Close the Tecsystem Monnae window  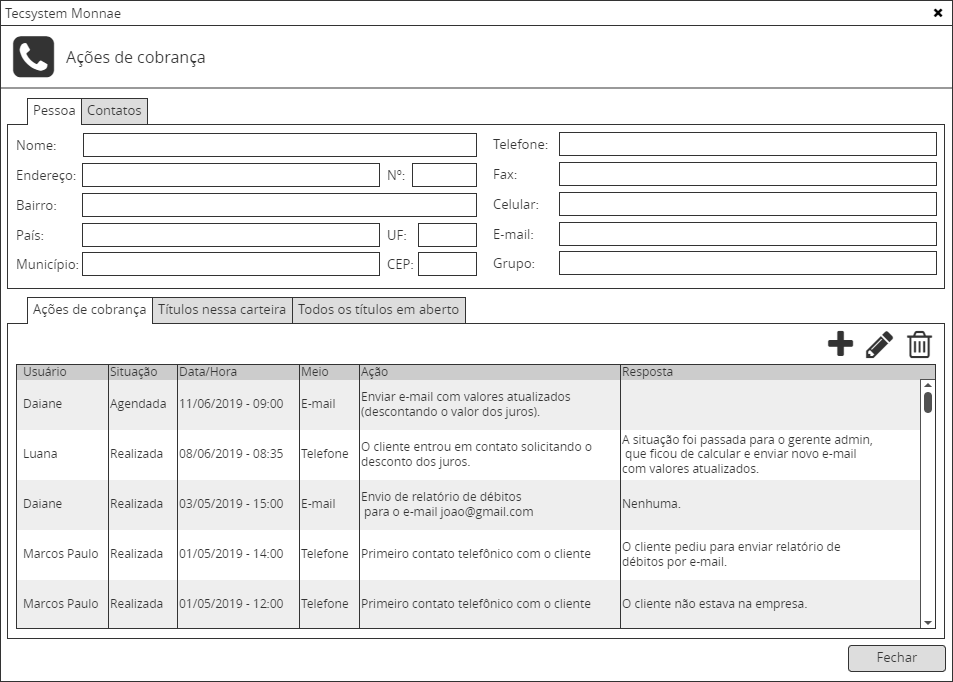[937, 13]
